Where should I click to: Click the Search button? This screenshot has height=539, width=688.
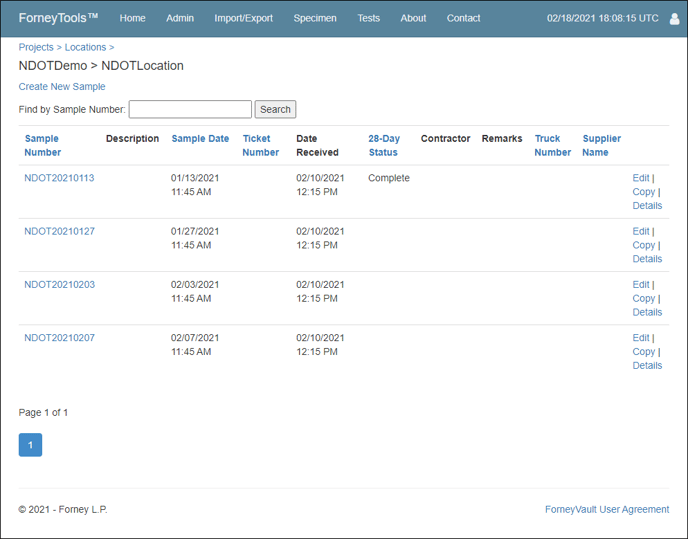(x=275, y=109)
